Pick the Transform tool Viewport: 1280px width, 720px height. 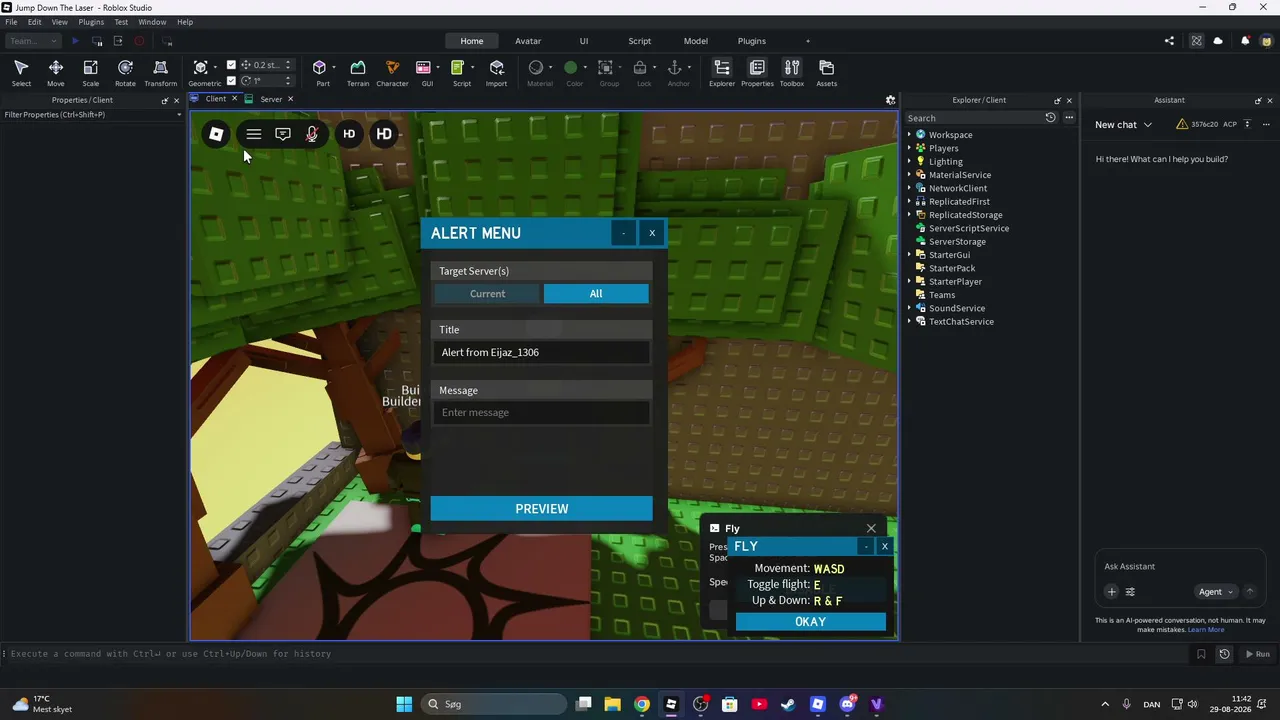[x=160, y=73]
